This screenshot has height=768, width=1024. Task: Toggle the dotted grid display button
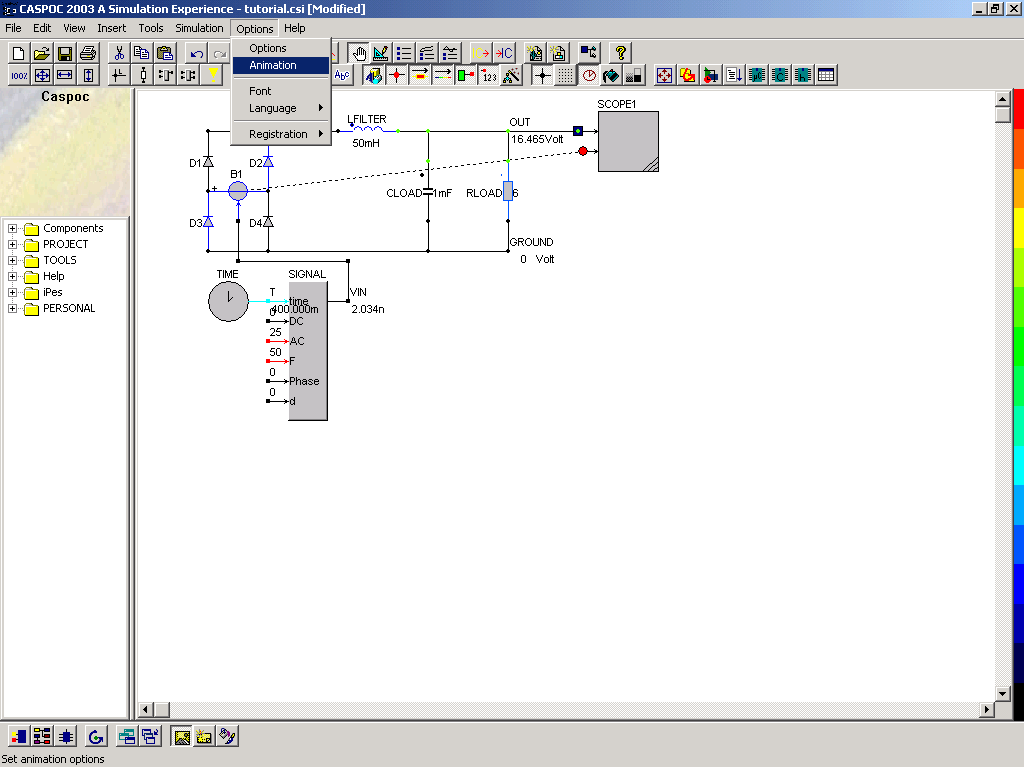click(565, 76)
